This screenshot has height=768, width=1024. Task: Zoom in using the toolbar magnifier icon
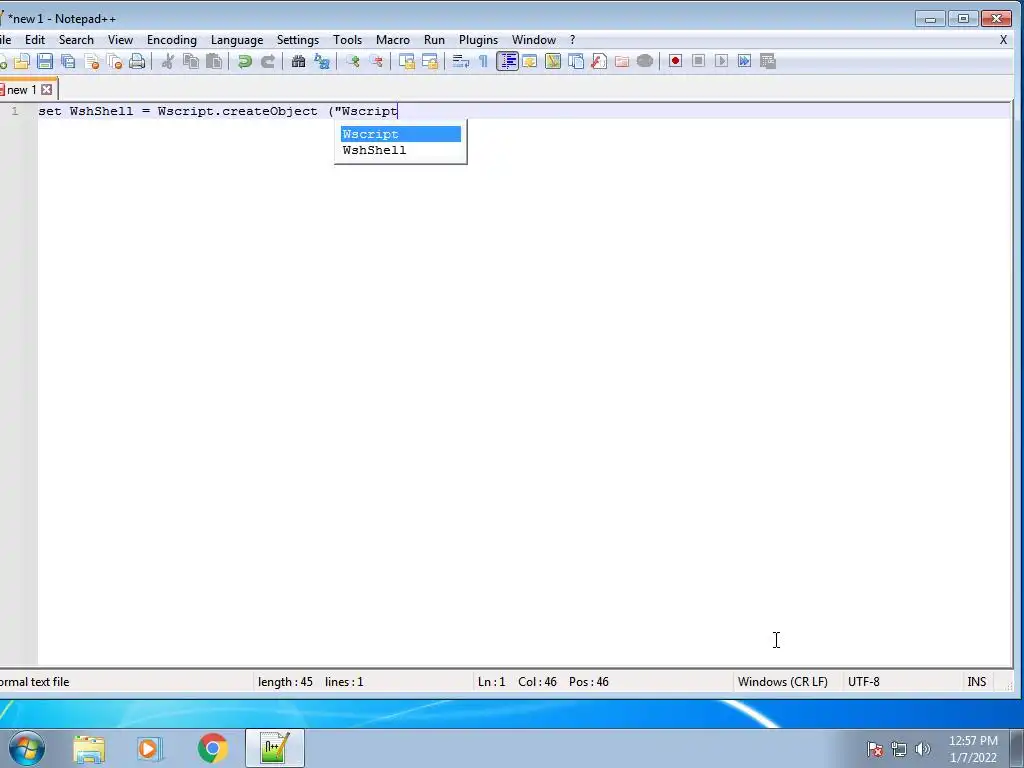[x=353, y=61]
